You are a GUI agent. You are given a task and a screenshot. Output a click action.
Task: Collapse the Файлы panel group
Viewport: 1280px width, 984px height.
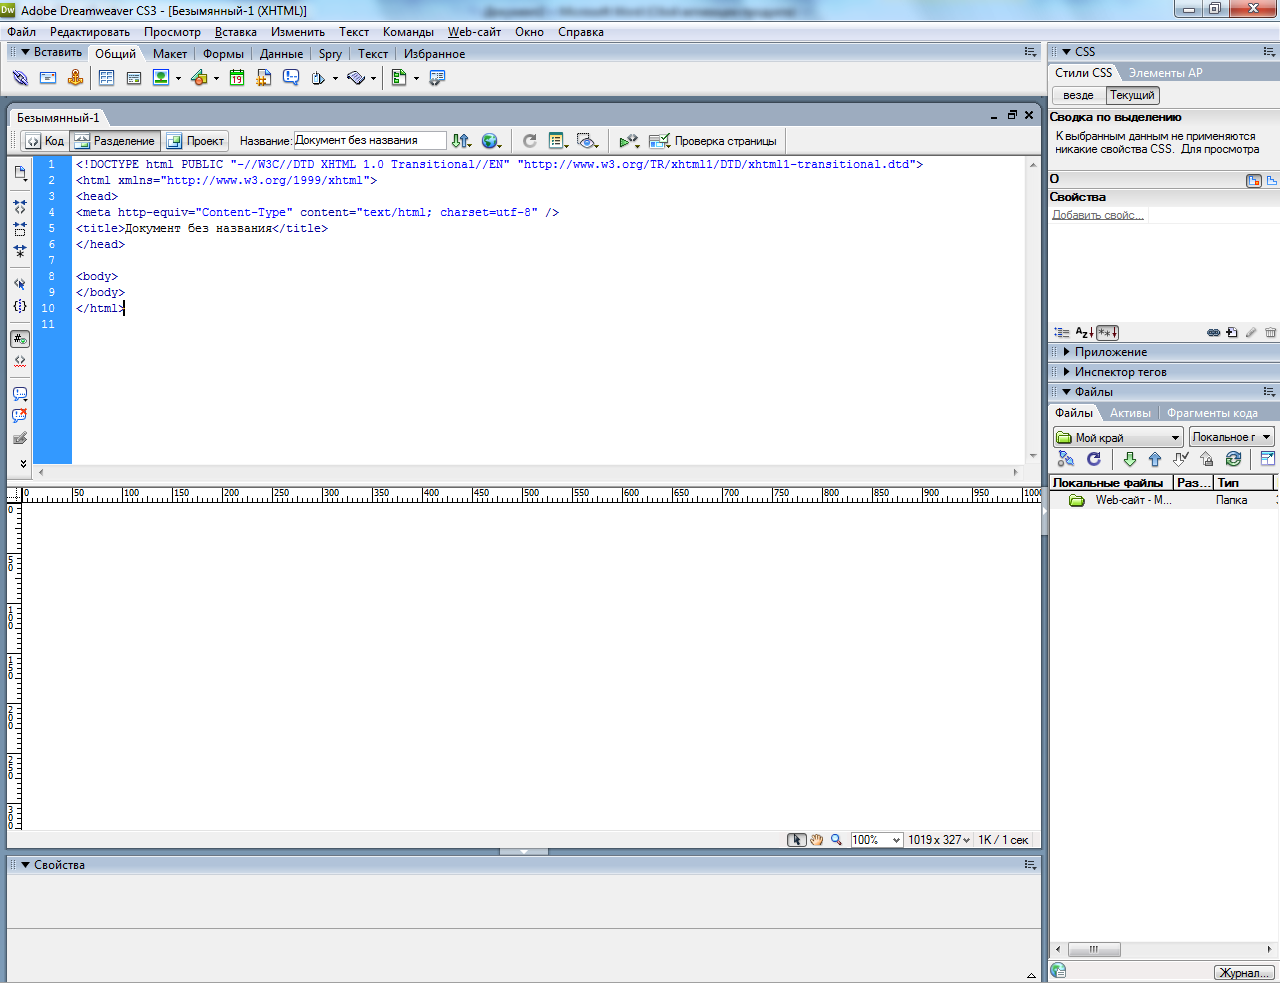(x=1067, y=392)
